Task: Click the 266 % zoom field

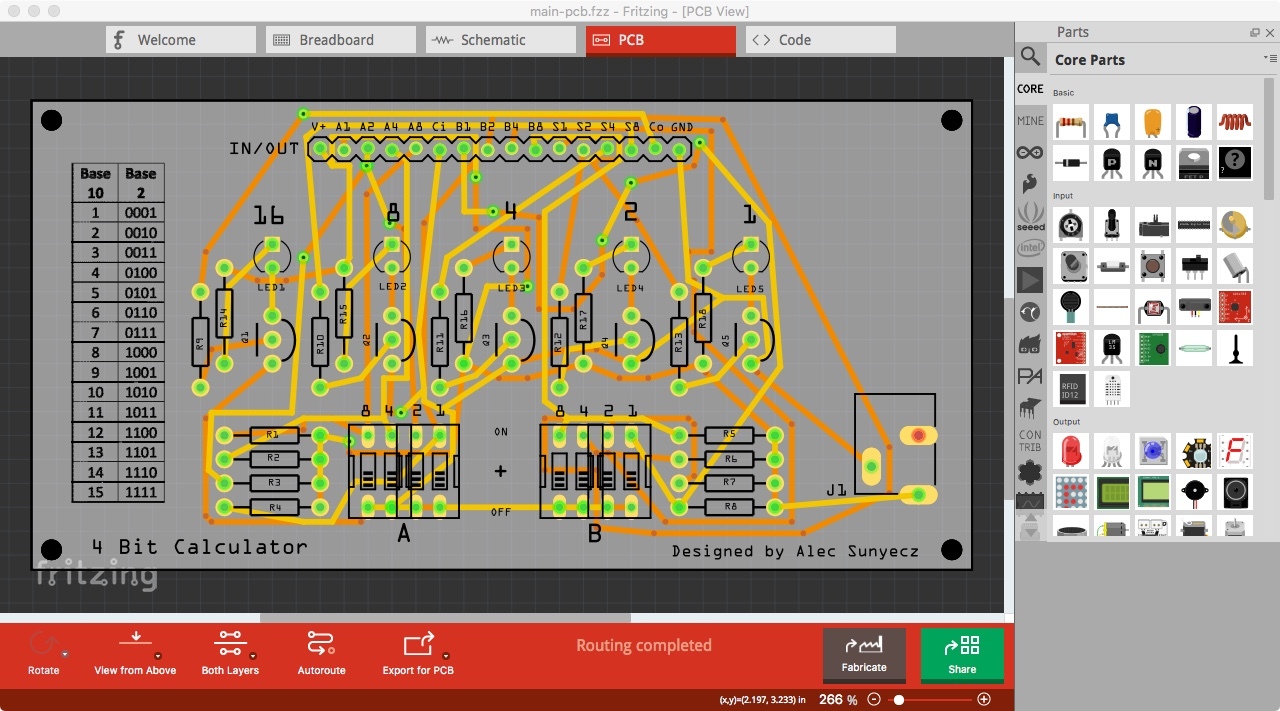Action: click(837, 700)
